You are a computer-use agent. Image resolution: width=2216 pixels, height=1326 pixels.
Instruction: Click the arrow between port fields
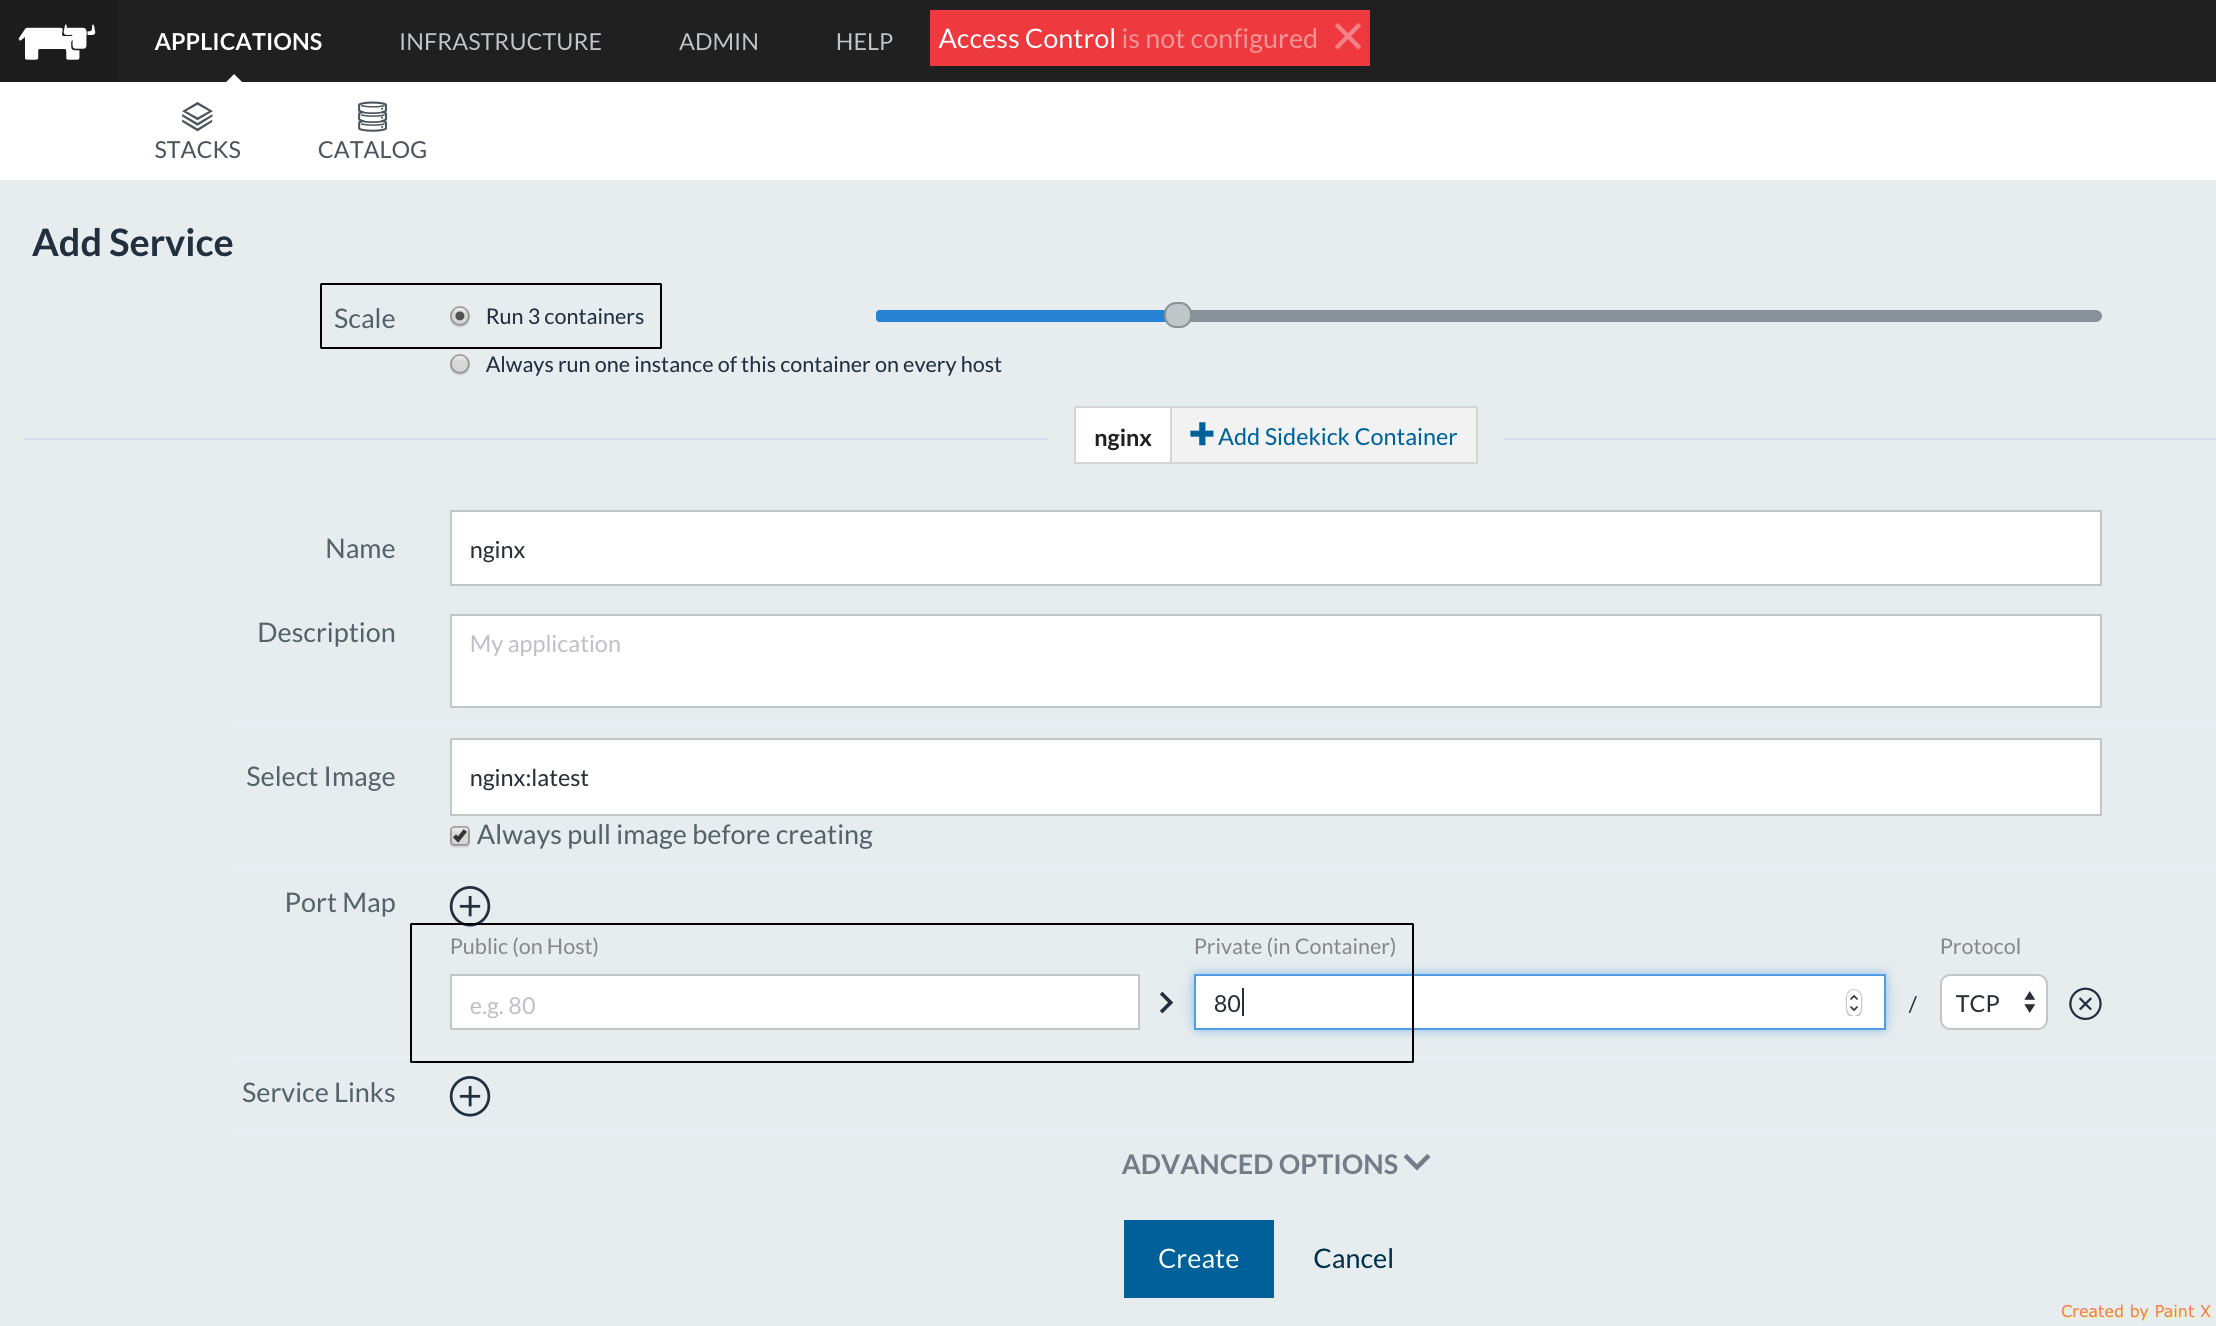coord(1166,1003)
